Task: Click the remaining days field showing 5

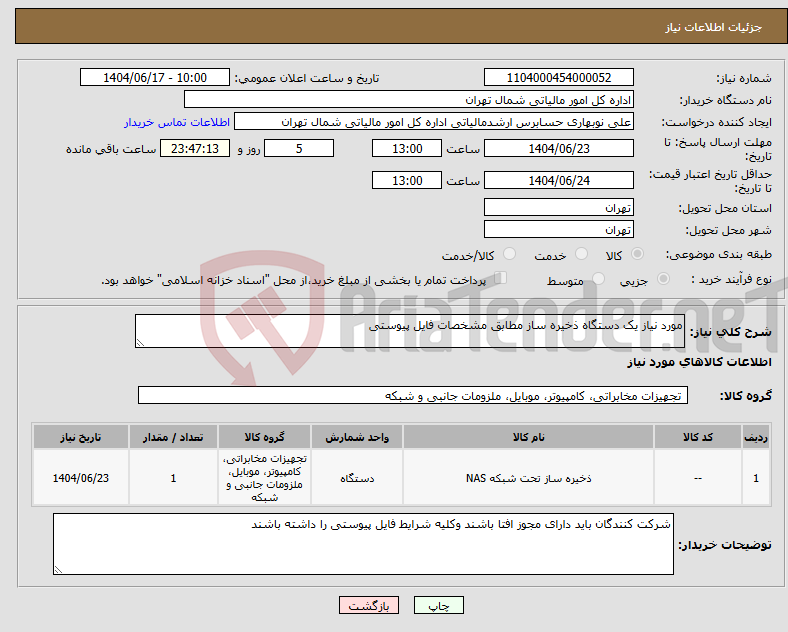Action: click(x=299, y=148)
